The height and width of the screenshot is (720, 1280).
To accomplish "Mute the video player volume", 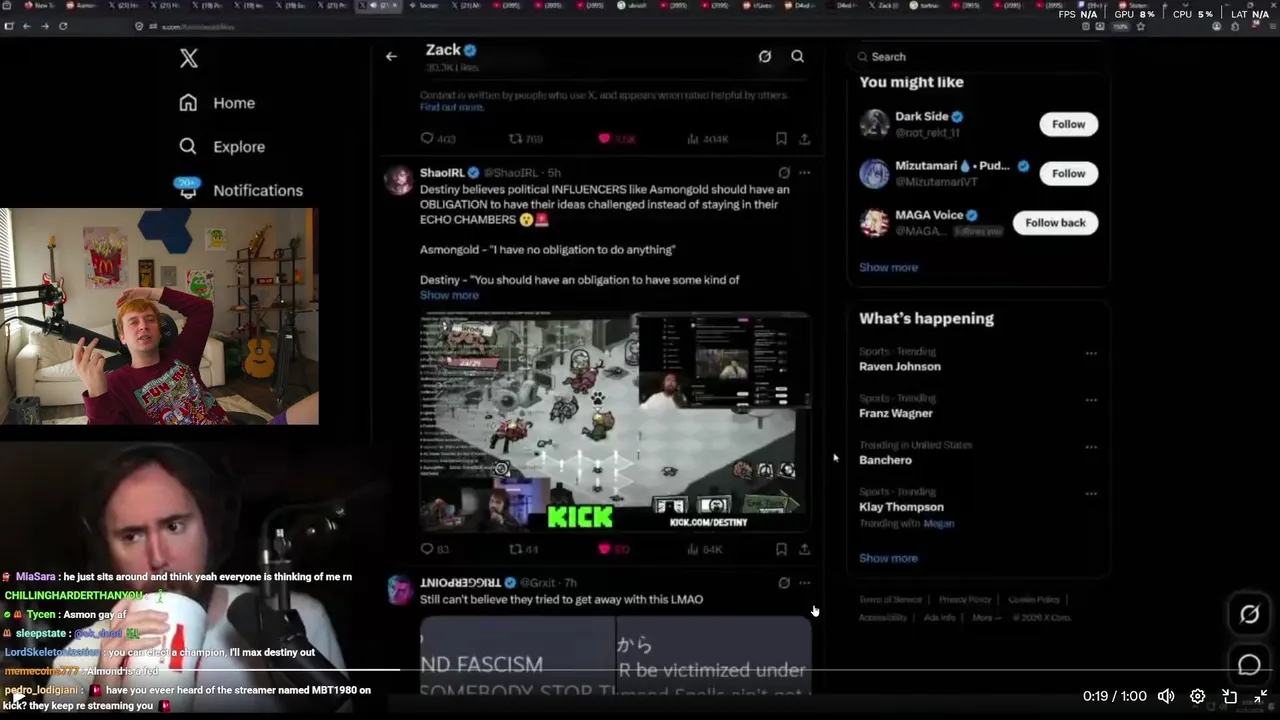I will pos(1166,696).
